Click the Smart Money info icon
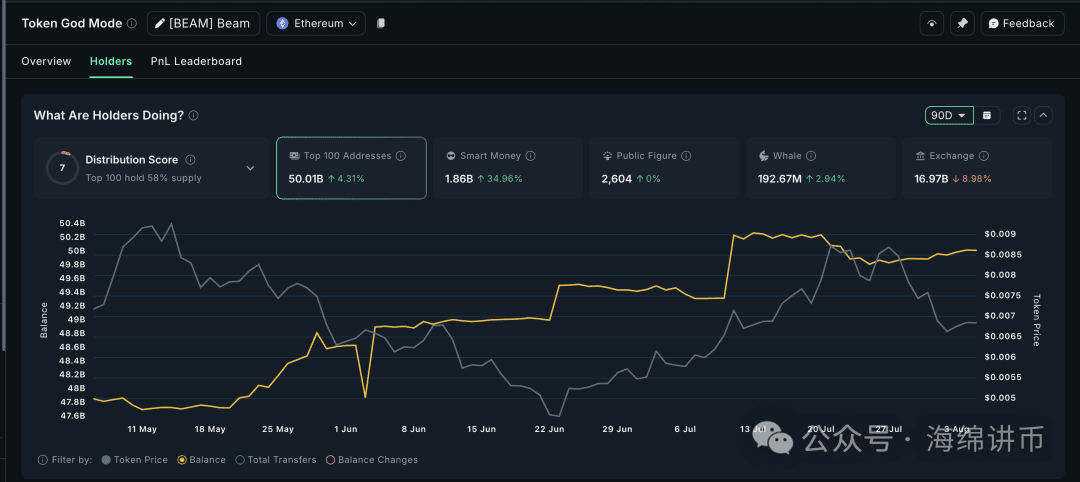Image resolution: width=1080 pixels, height=482 pixels. [530, 156]
